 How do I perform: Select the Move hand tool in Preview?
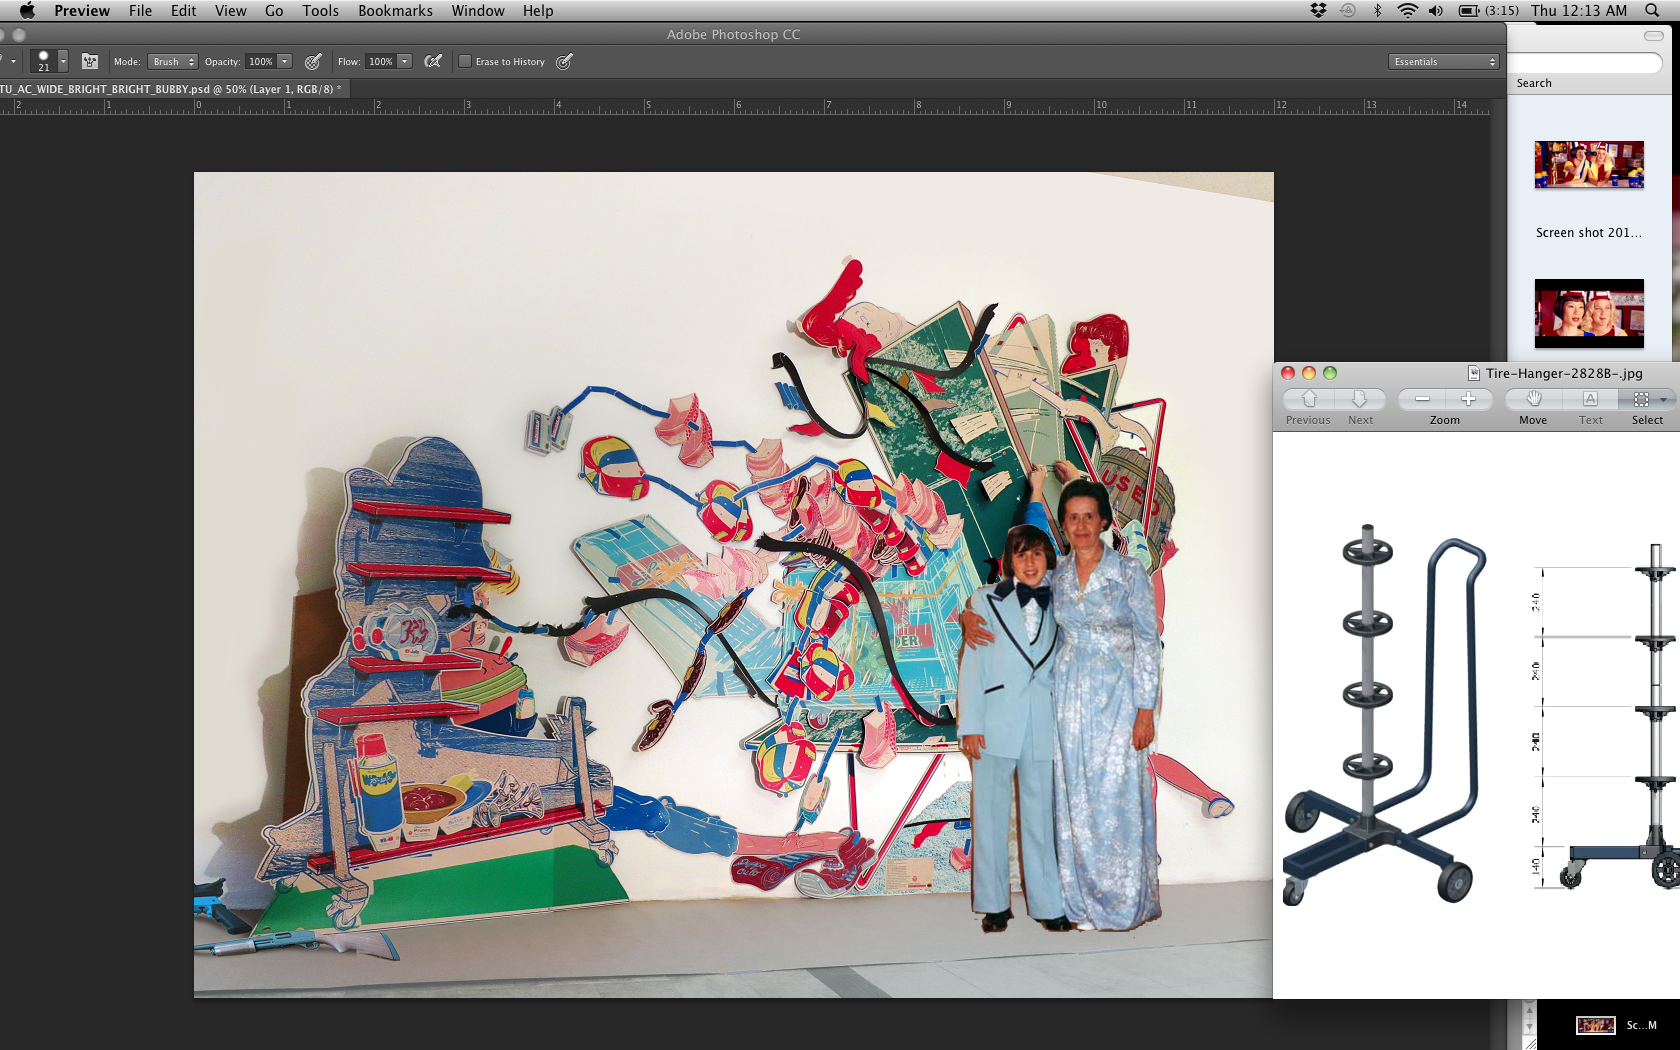[x=1533, y=399]
